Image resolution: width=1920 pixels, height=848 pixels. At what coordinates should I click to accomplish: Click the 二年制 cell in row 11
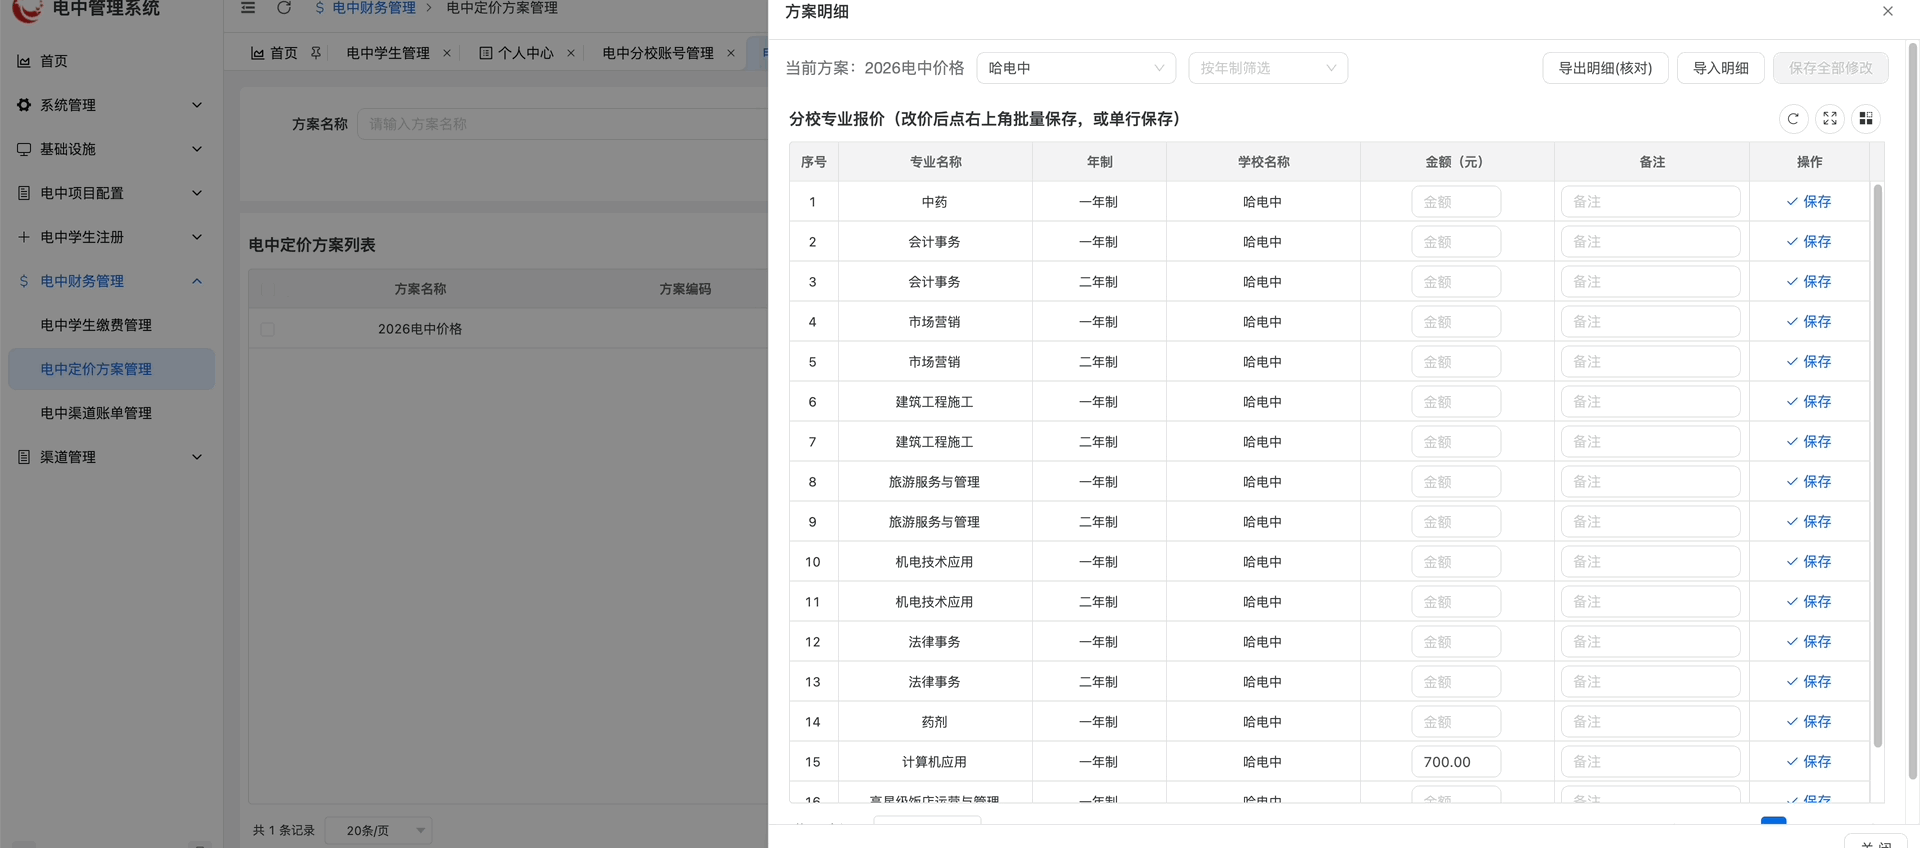coord(1098,602)
